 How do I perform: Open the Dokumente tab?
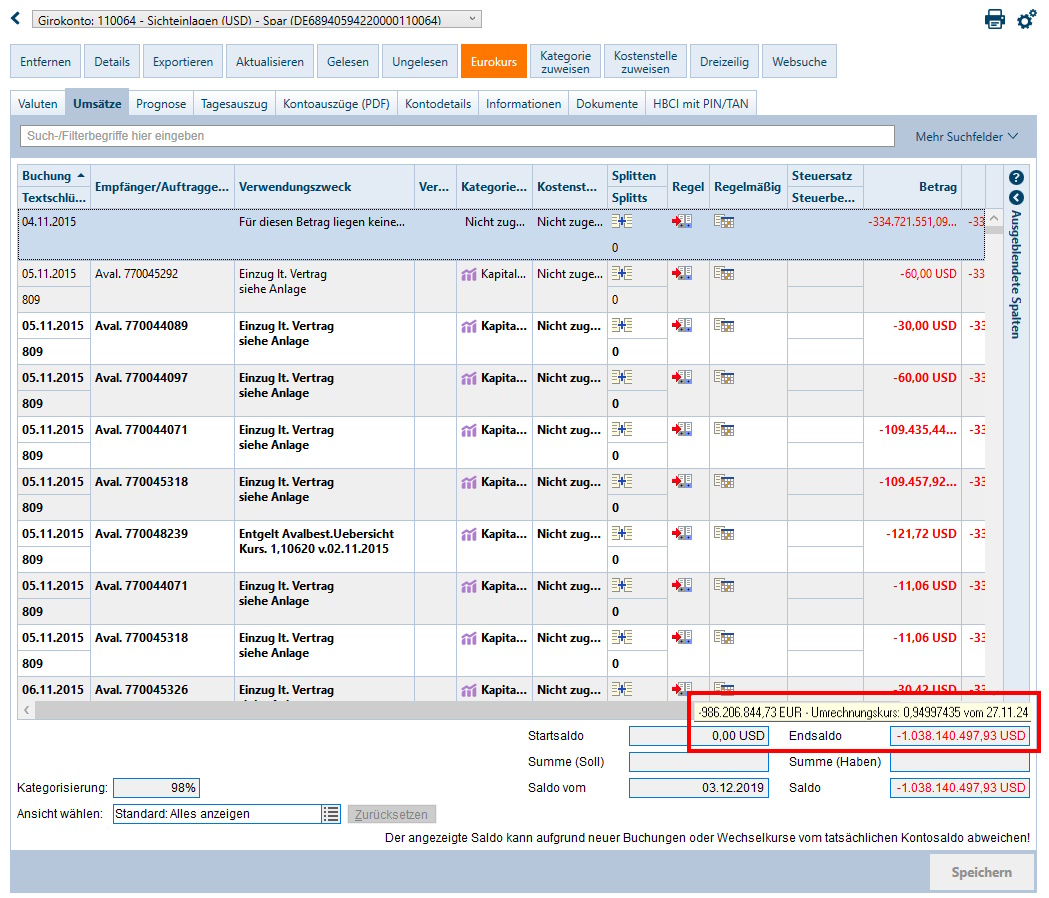coord(607,104)
